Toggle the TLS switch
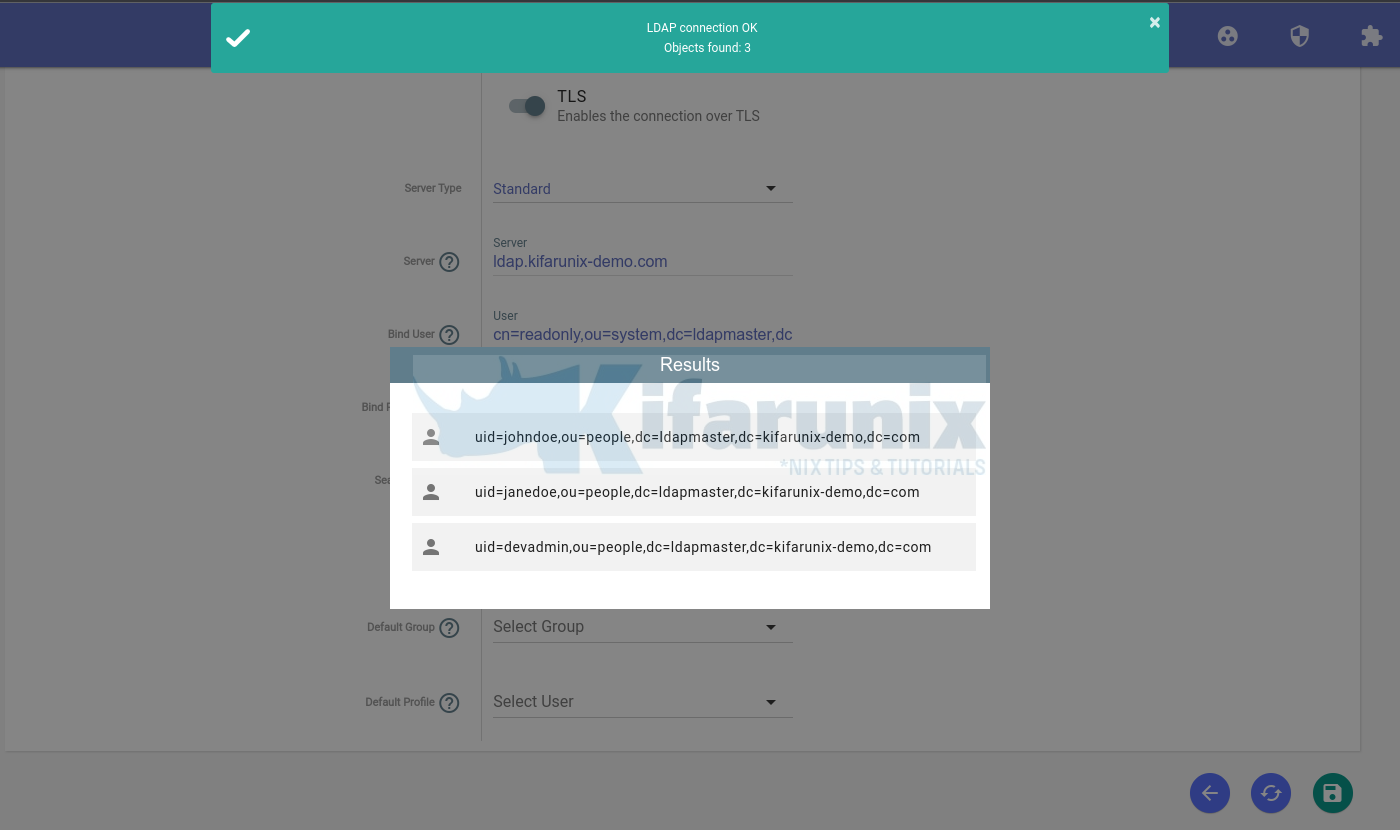1400x830 pixels. click(x=527, y=106)
